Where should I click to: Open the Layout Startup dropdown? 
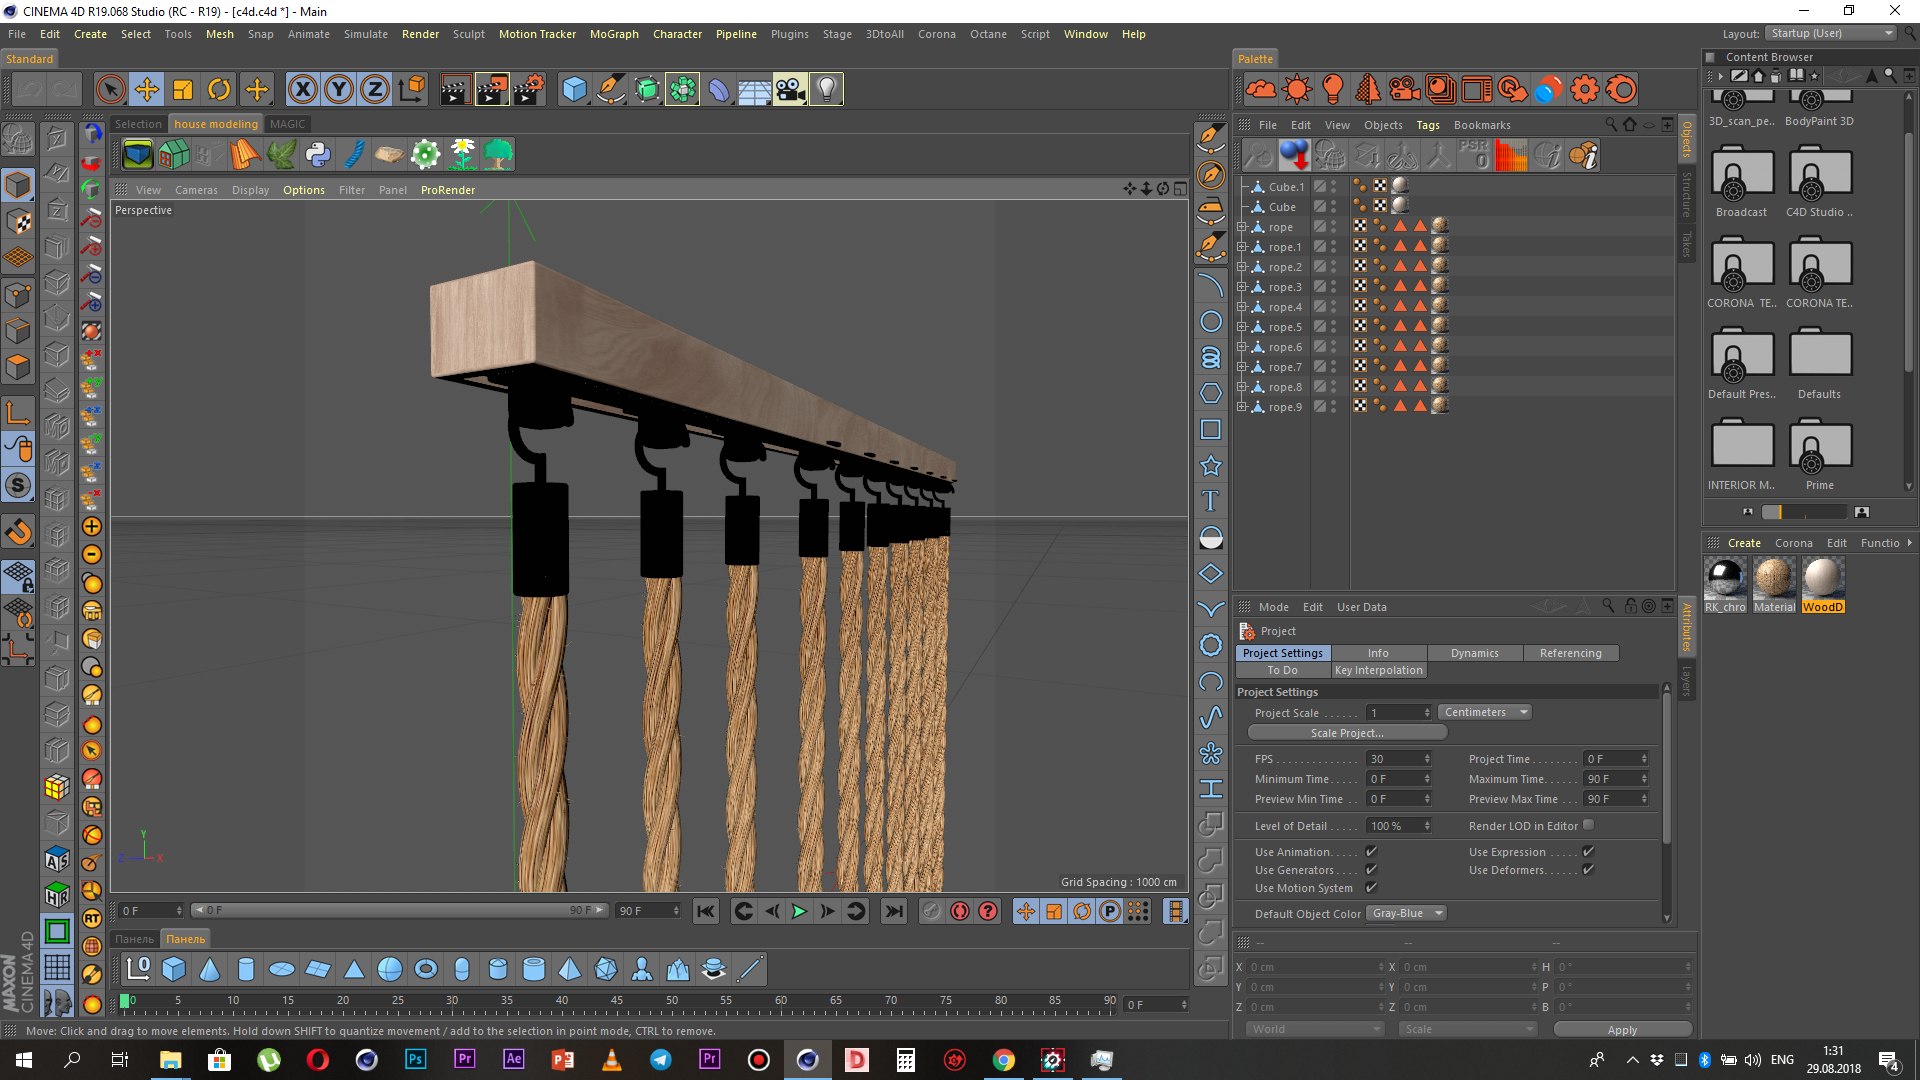click(1830, 33)
